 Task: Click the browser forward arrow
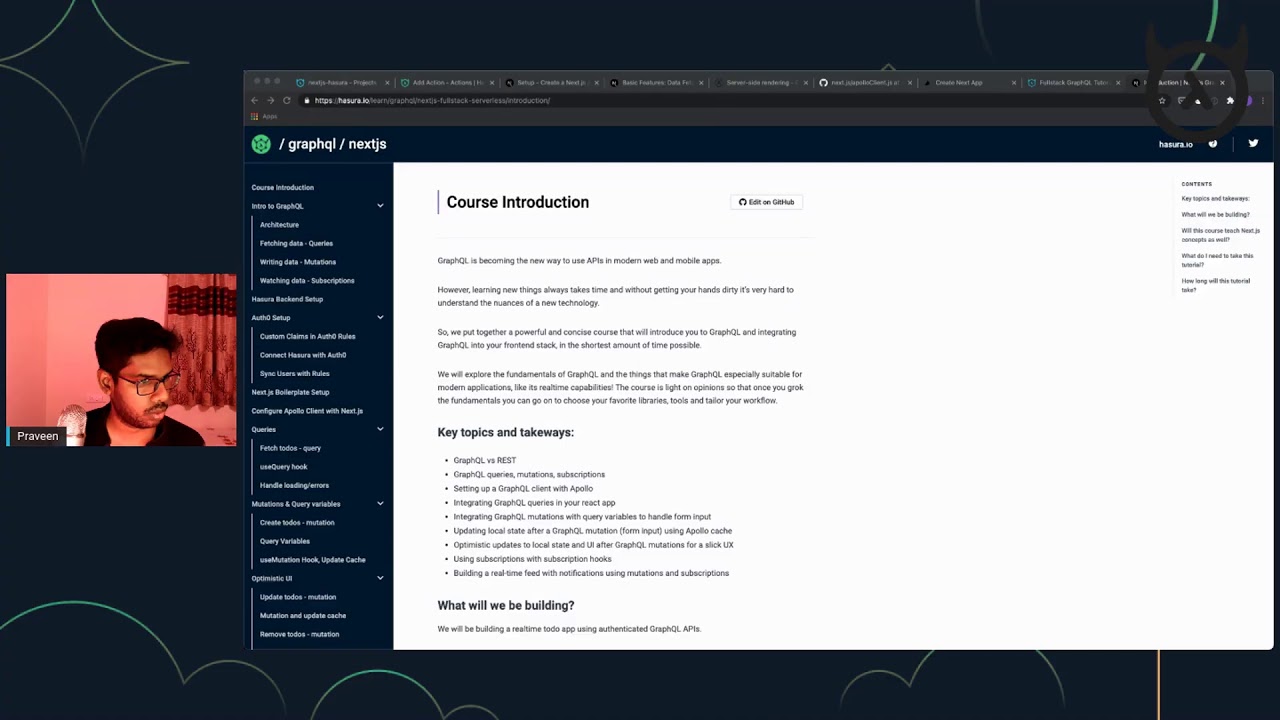(x=270, y=100)
